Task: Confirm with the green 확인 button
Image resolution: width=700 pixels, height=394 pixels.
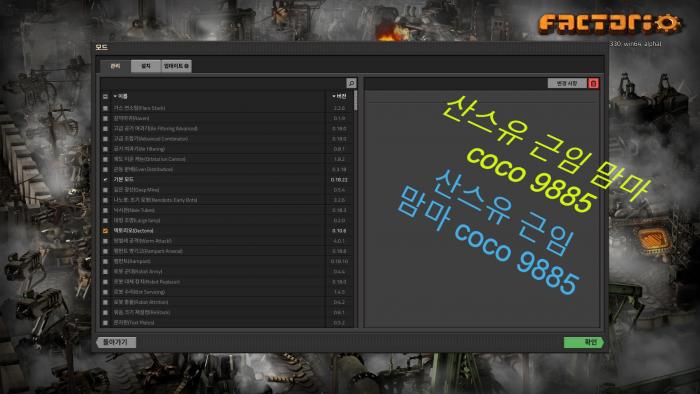Action: 584,342
